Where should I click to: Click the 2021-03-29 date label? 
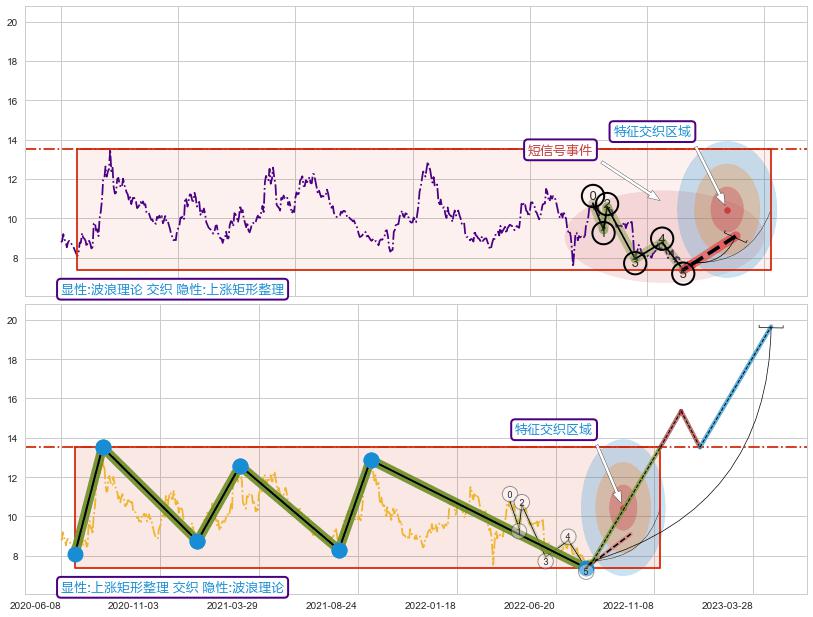coord(232,606)
